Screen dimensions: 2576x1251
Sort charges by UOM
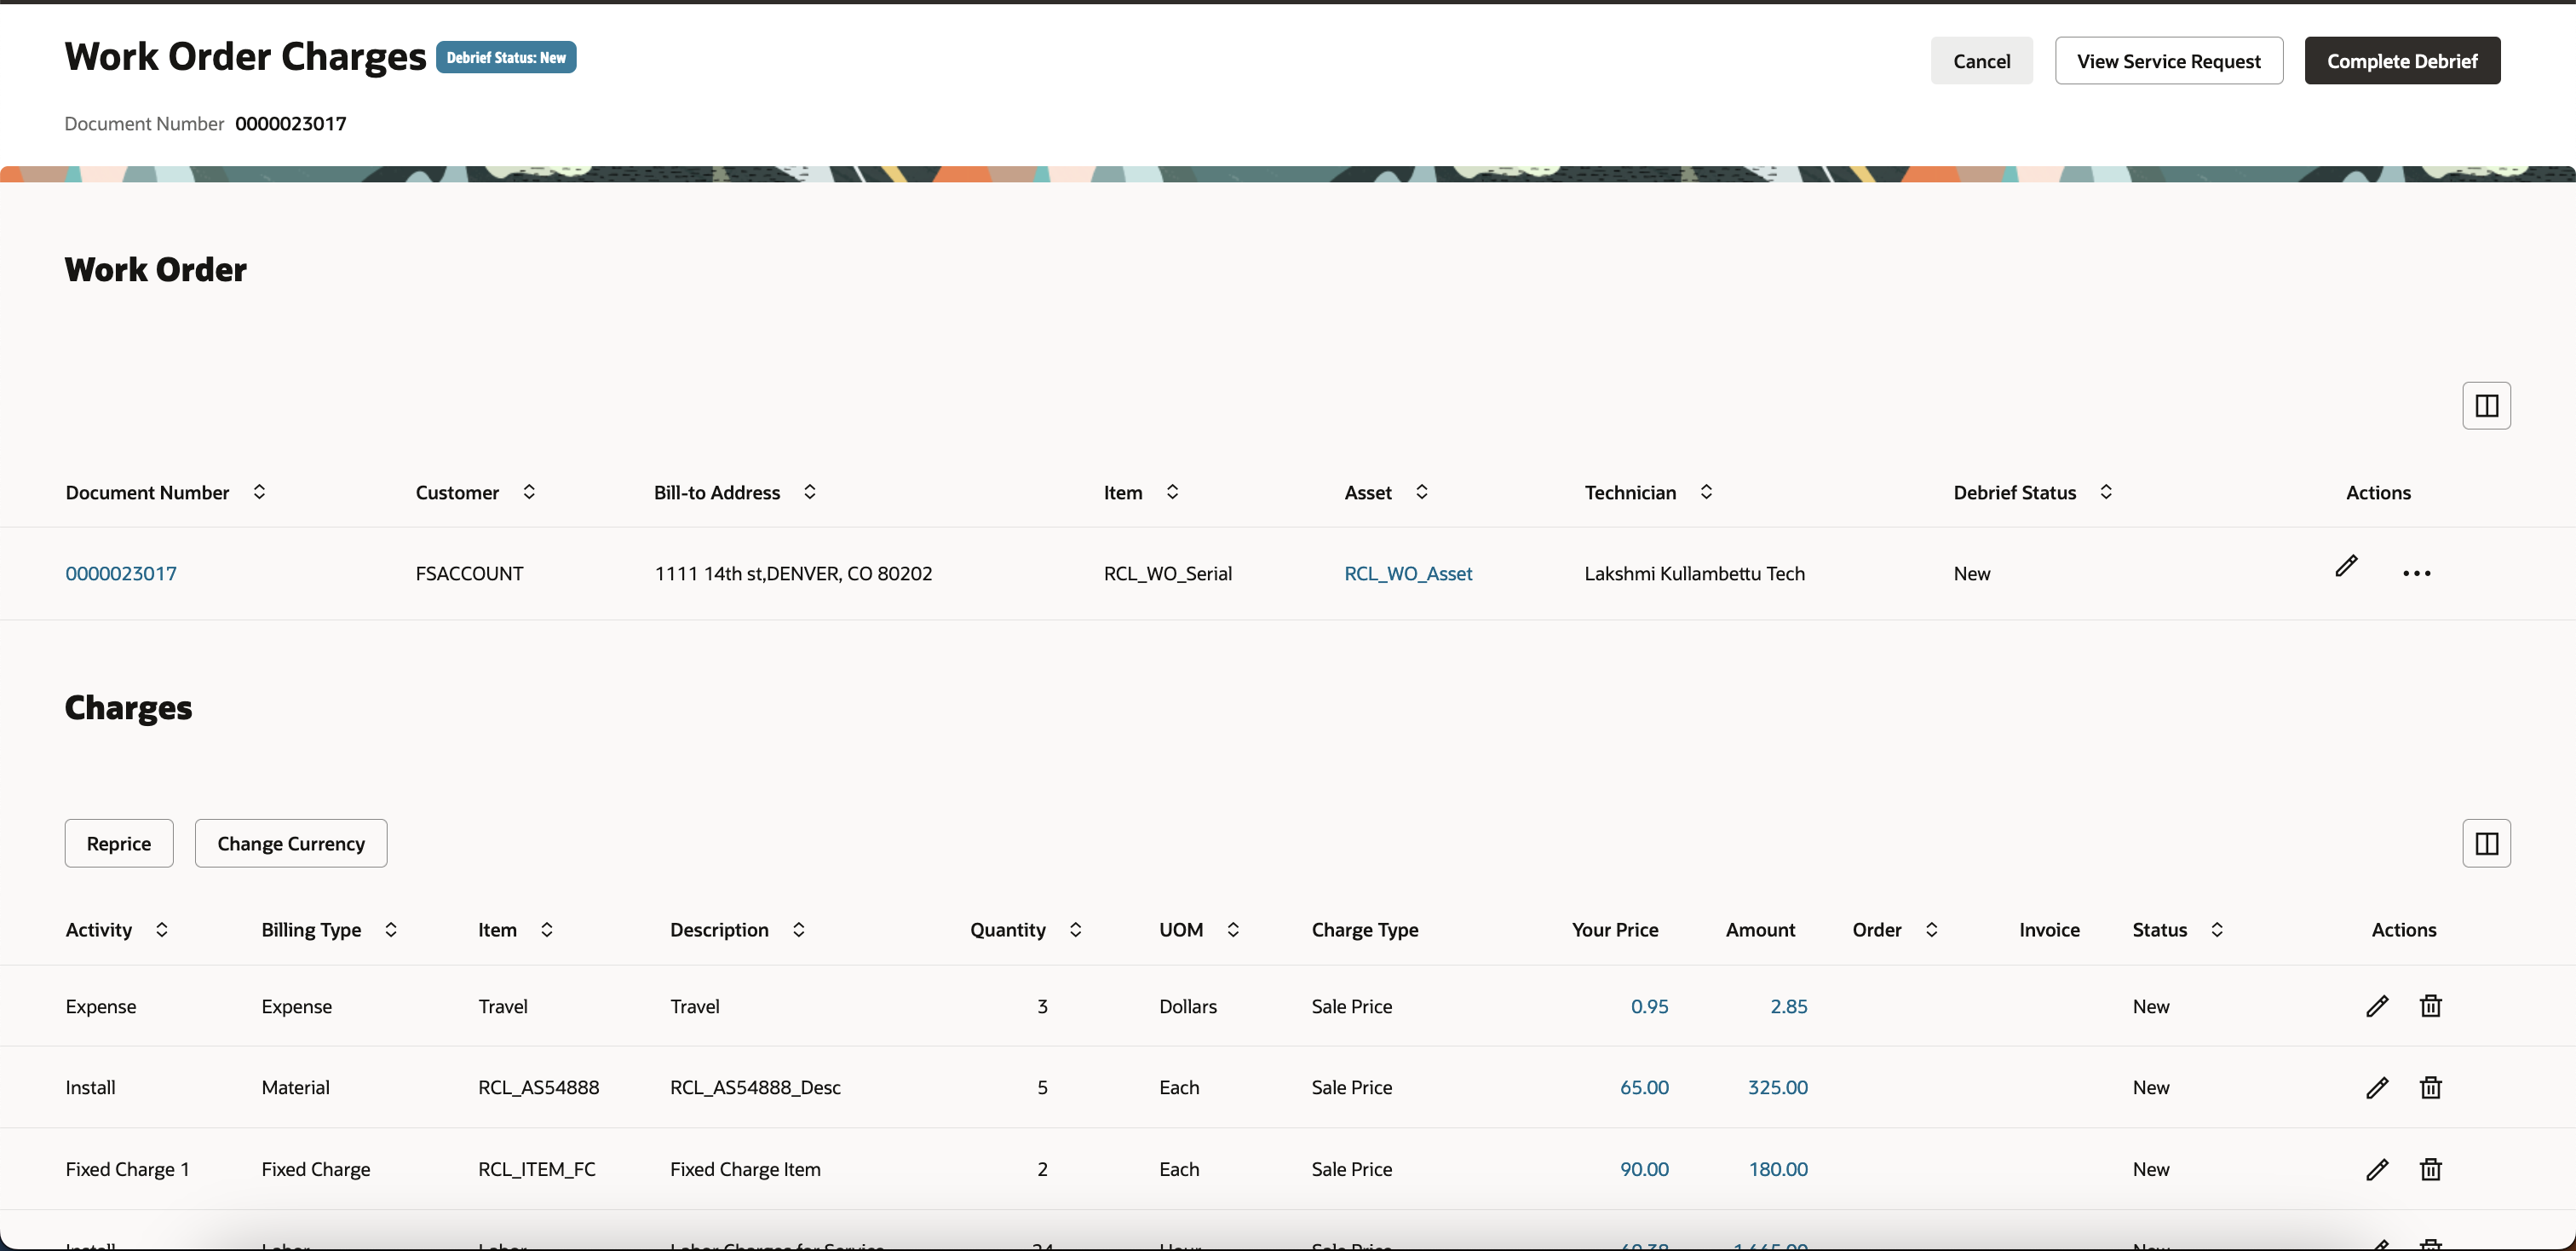coord(1233,930)
